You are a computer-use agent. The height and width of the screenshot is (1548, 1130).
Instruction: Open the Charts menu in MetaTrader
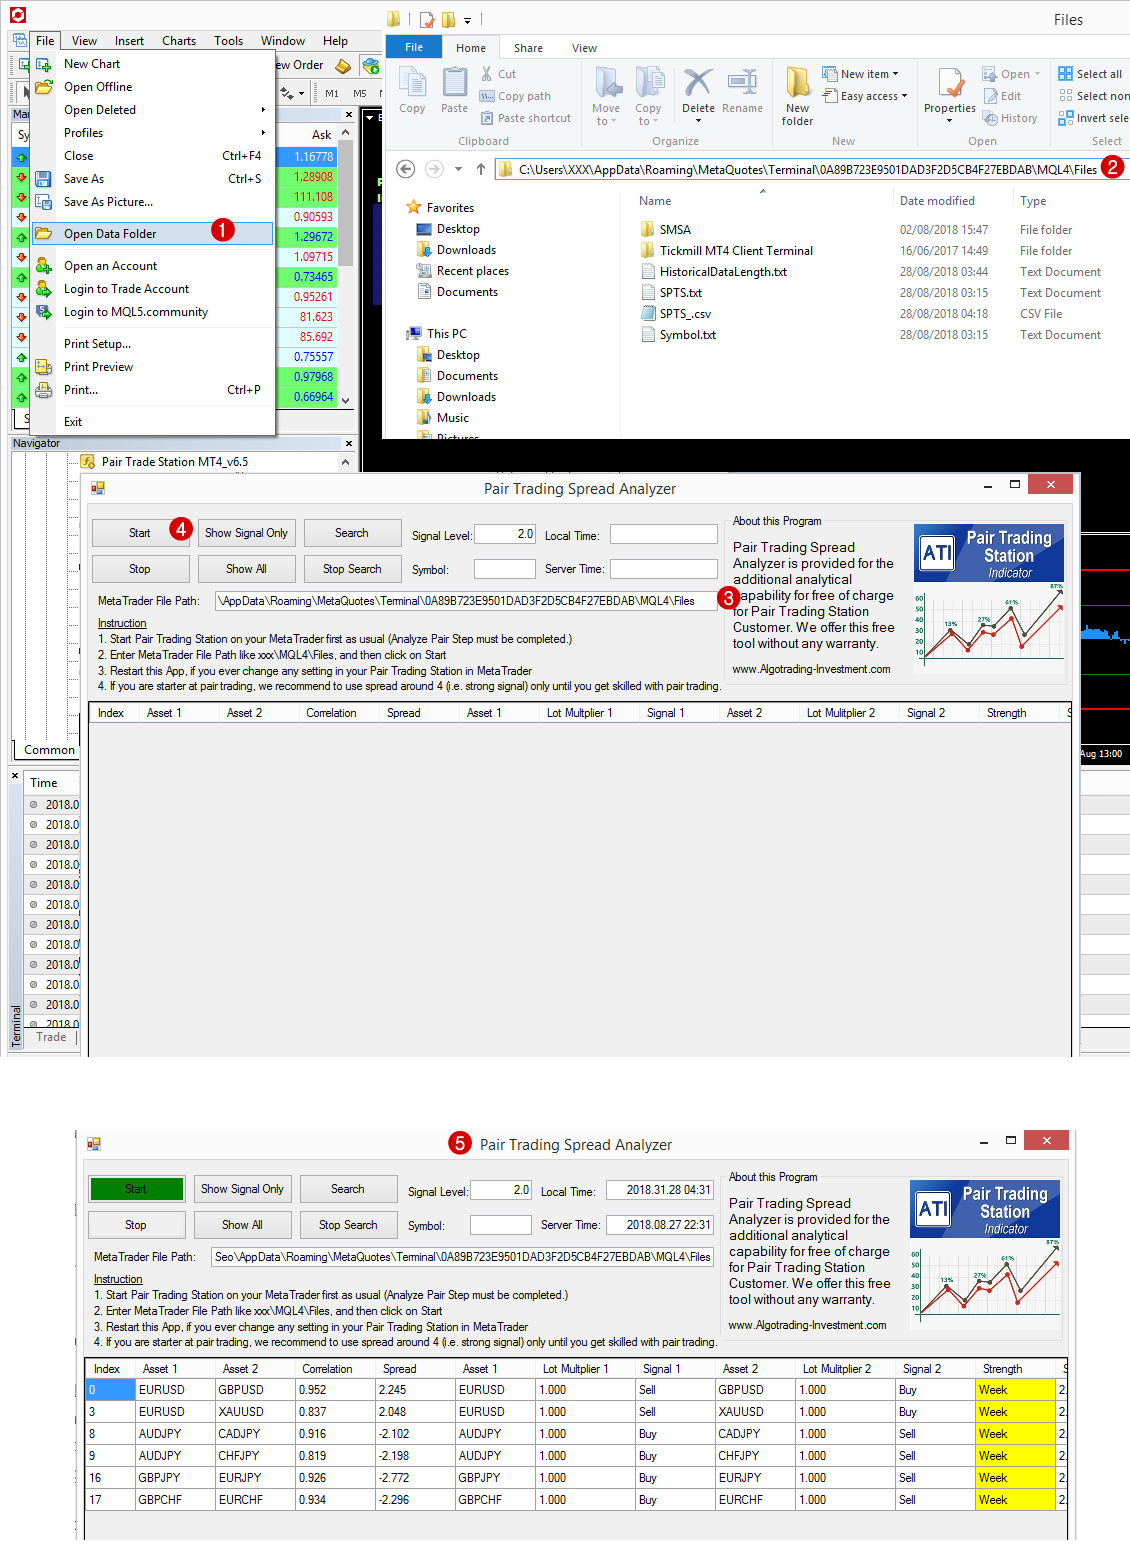(x=179, y=41)
